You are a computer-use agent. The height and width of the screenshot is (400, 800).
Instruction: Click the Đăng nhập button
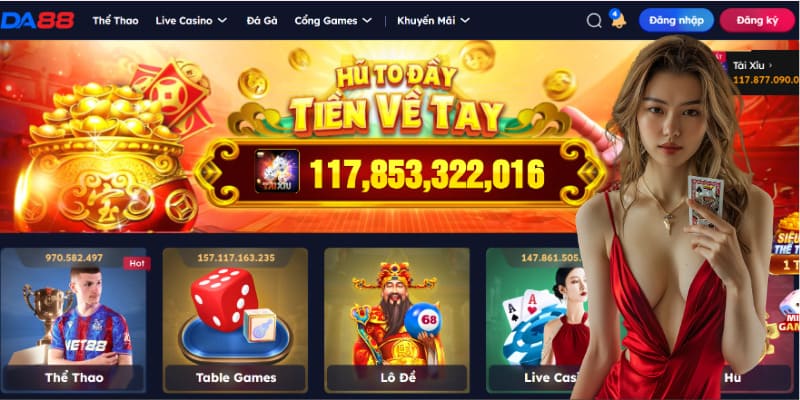click(x=676, y=20)
